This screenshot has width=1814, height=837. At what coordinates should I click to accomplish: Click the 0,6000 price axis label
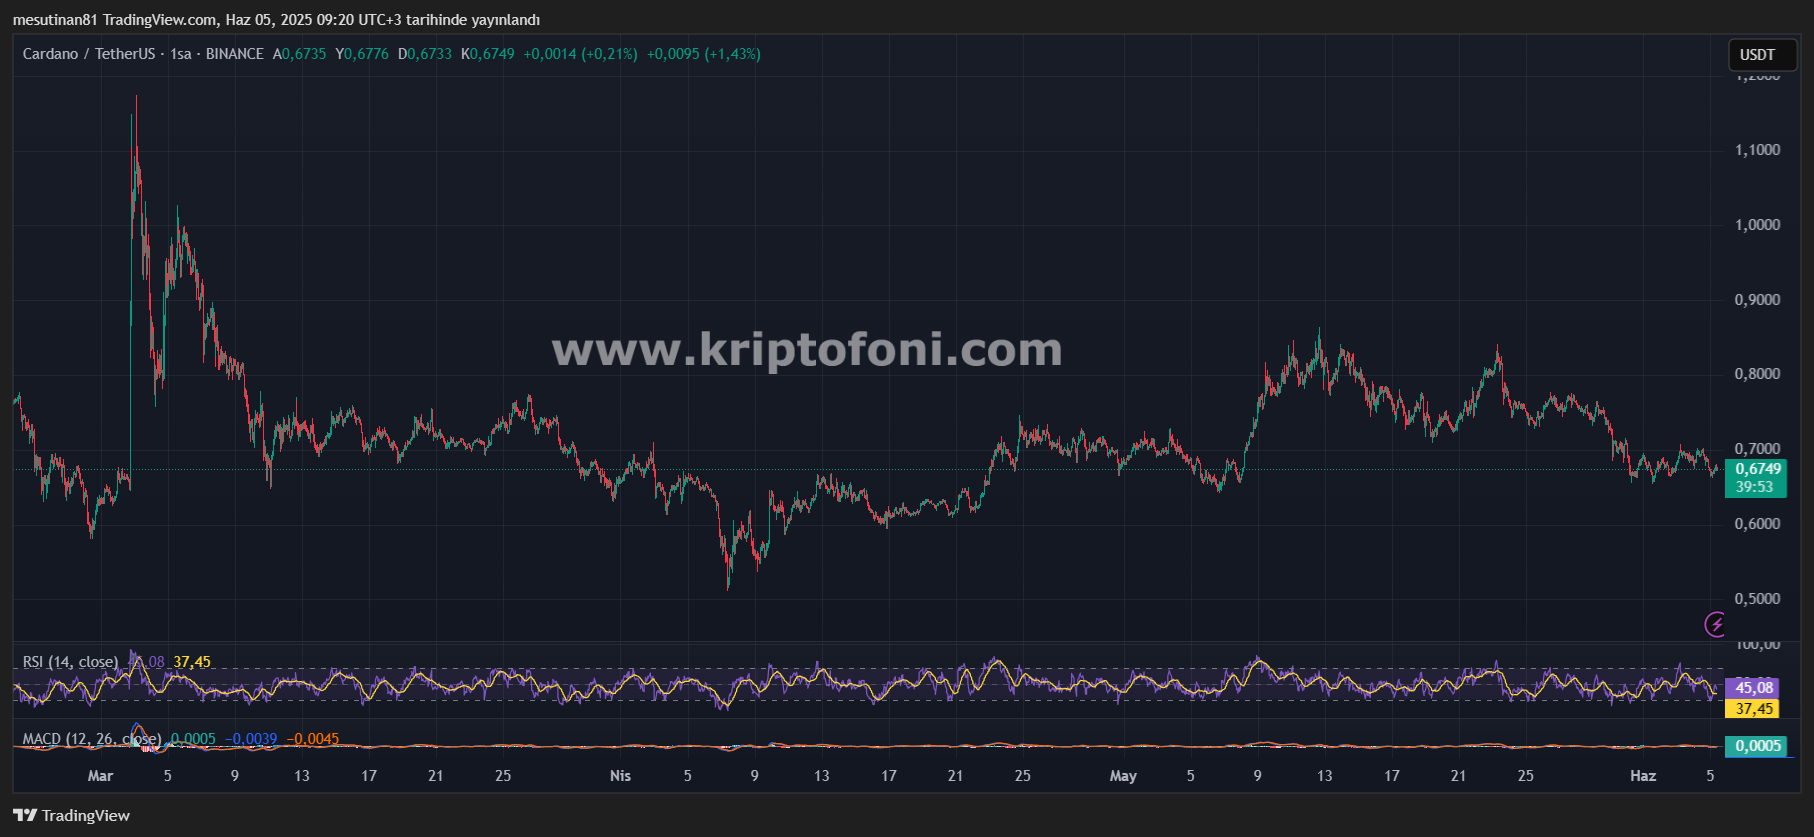[x=1757, y=524]
